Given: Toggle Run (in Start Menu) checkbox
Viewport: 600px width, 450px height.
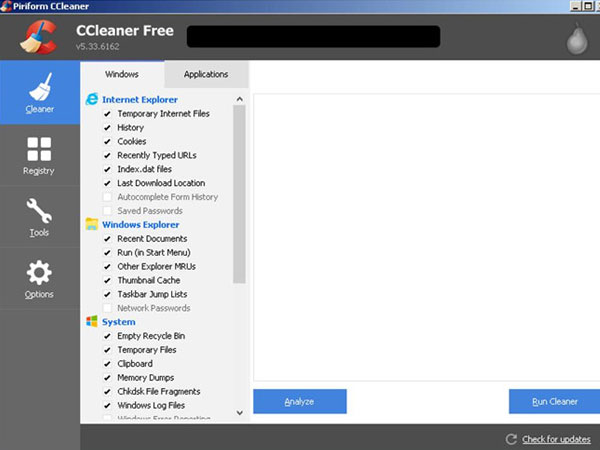Looking at the screenshot, I should pos(108,253).
